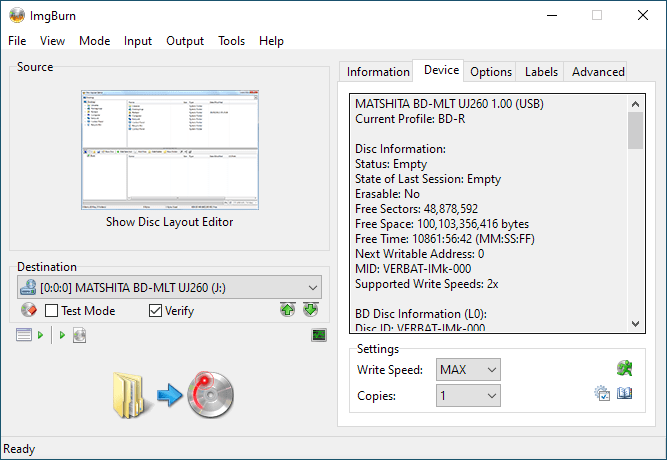
Task: Click the 'Current Profile: BD-R' line
Action: [x=410, y=119]
